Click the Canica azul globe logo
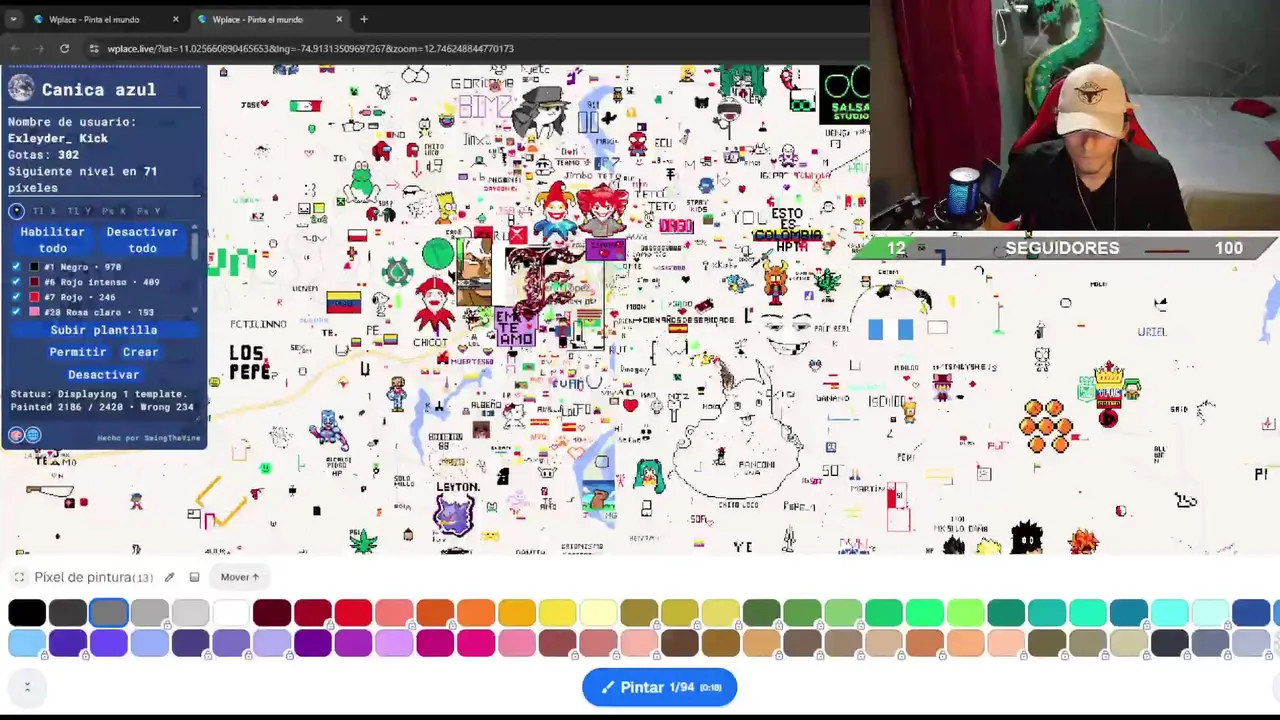Screen dimensions: 1280x720 21,89
